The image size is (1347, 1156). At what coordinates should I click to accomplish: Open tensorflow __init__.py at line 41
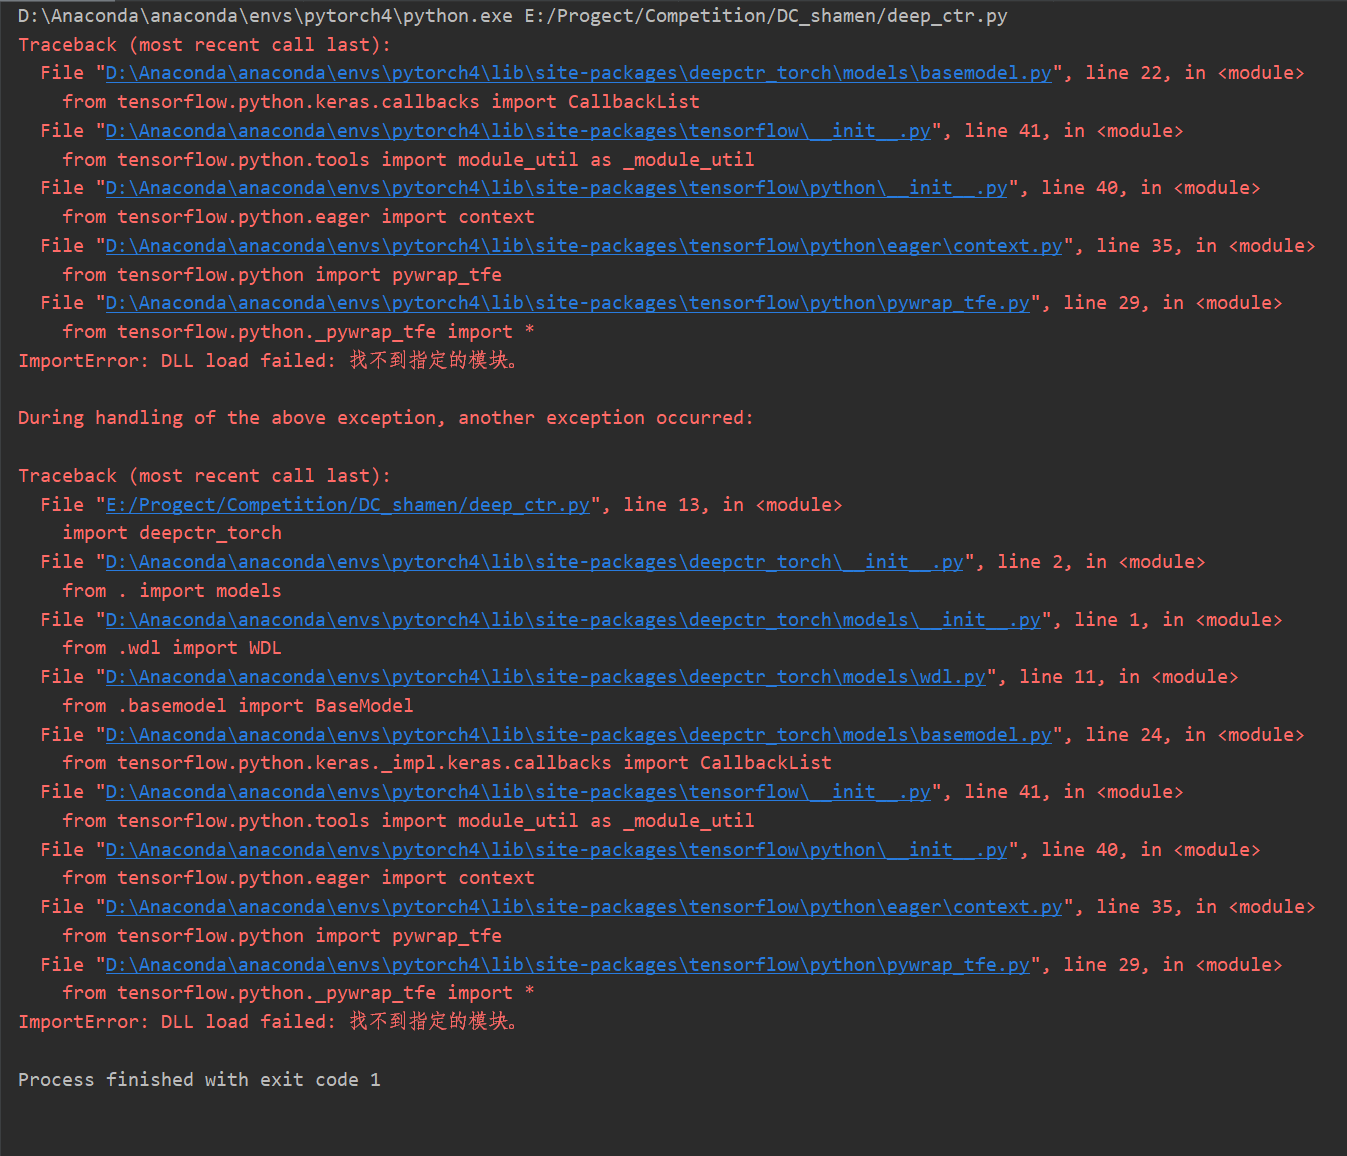515,130
